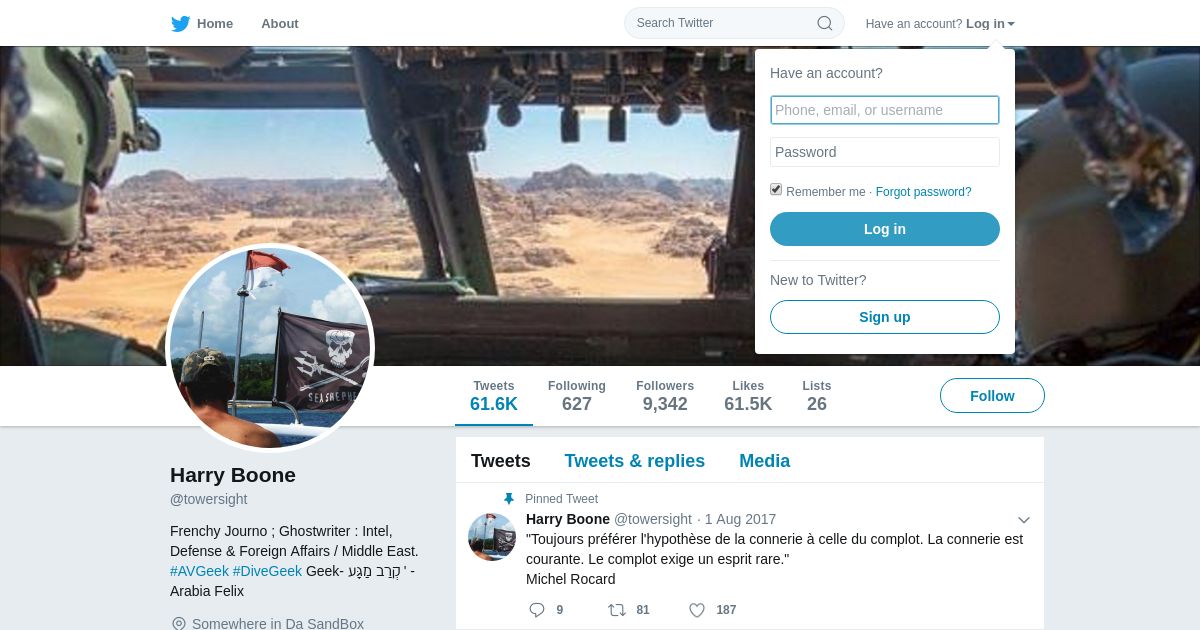The image size is (1200, 630).
Task: Retweet the Michel Rocard quote tweet
Action: pos(617,610)
